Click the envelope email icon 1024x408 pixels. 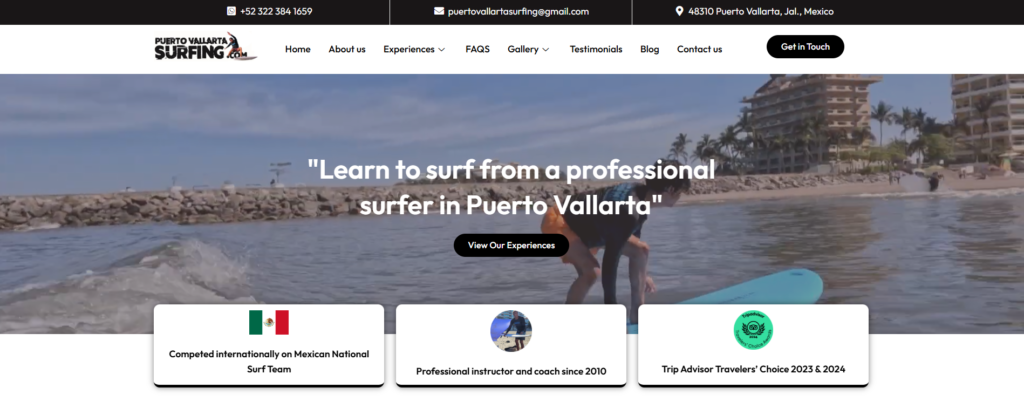439,11
